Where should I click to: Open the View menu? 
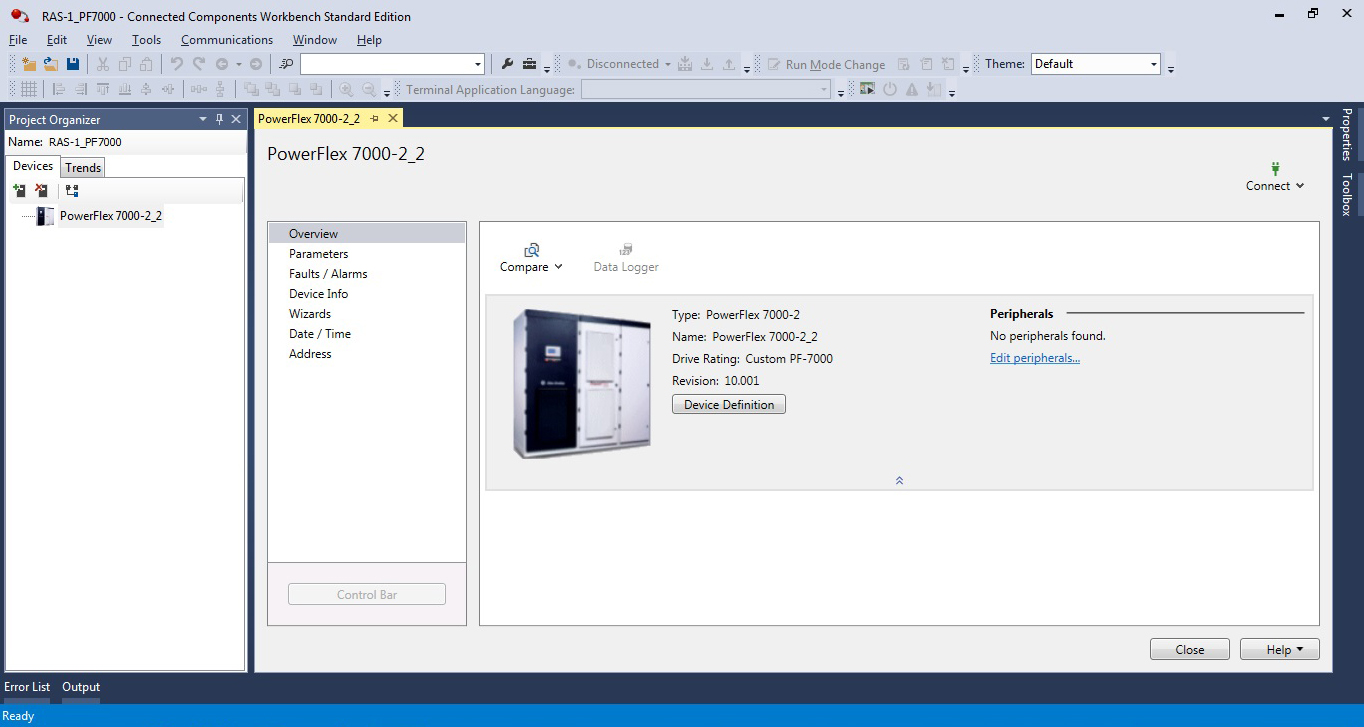click(x=99, y=40)
